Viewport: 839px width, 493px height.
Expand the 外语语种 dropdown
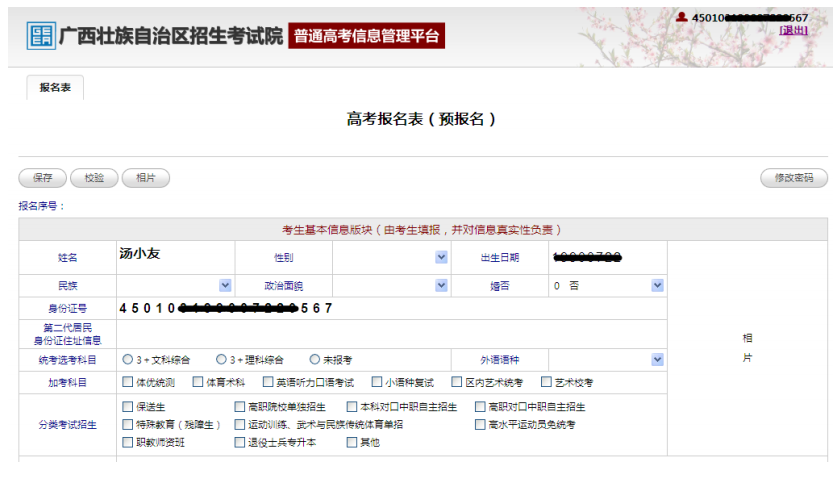[x=657, y=359]
